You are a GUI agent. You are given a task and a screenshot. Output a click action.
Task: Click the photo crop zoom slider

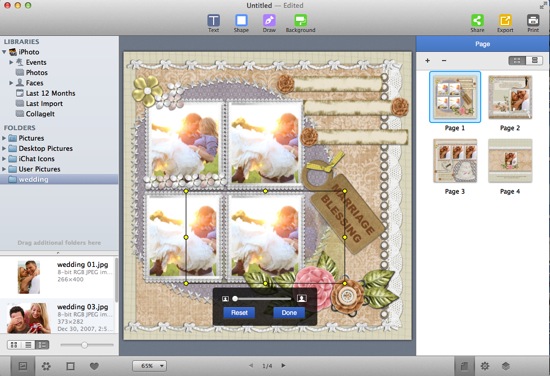click(x=263, y=298)
